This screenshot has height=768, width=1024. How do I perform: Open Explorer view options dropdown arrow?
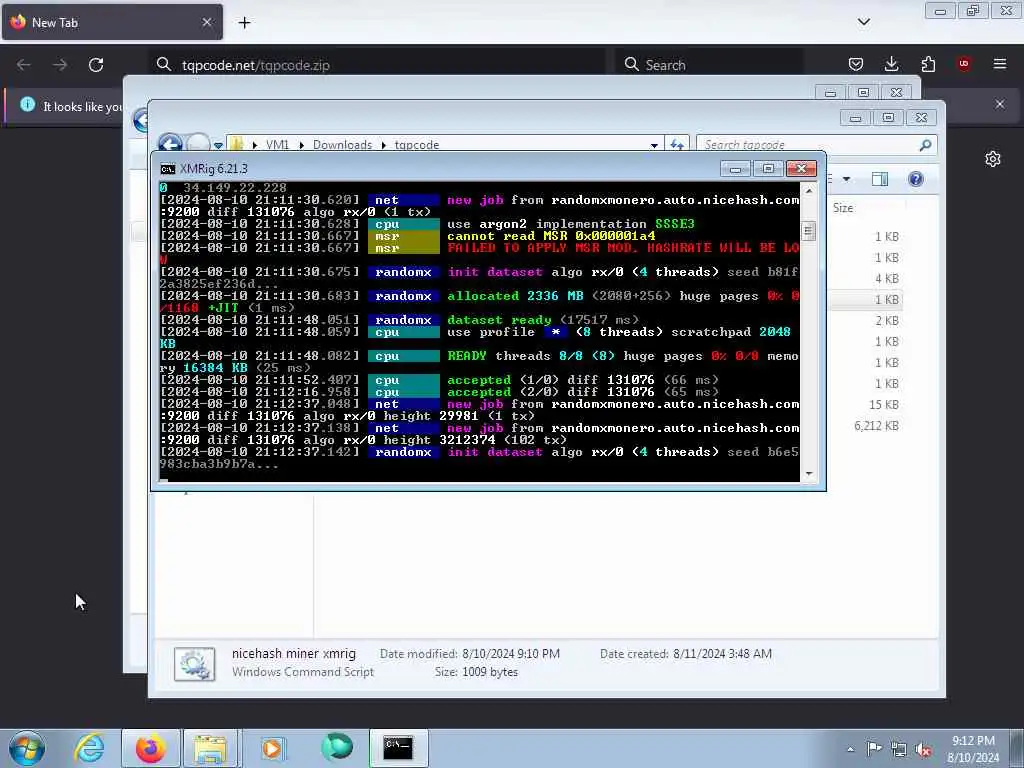846,179
